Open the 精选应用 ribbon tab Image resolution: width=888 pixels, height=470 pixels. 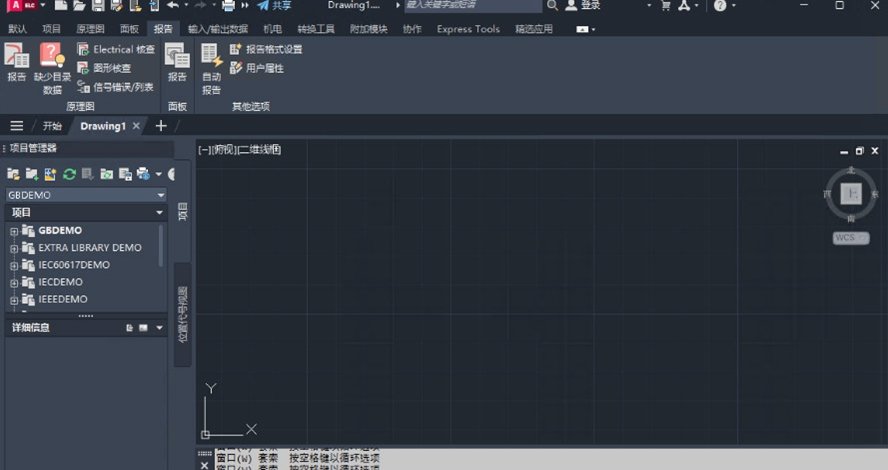533,29
